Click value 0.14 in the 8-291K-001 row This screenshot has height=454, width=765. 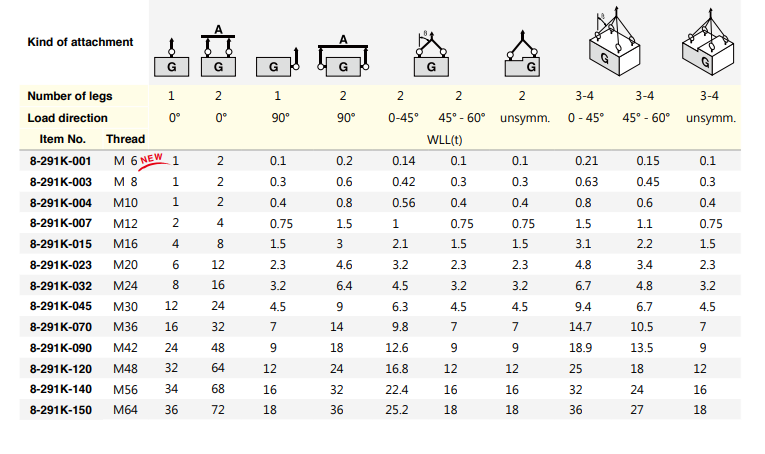[x=403, y=161]
